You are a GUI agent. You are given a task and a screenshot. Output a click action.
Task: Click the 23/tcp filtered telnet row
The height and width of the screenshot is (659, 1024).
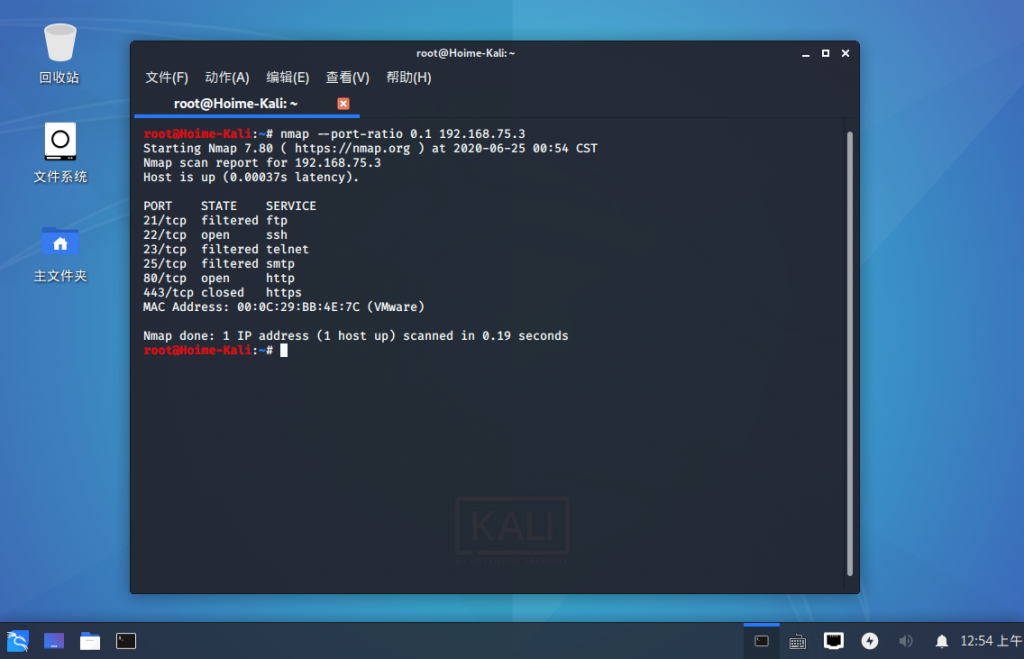coord(226,249)
